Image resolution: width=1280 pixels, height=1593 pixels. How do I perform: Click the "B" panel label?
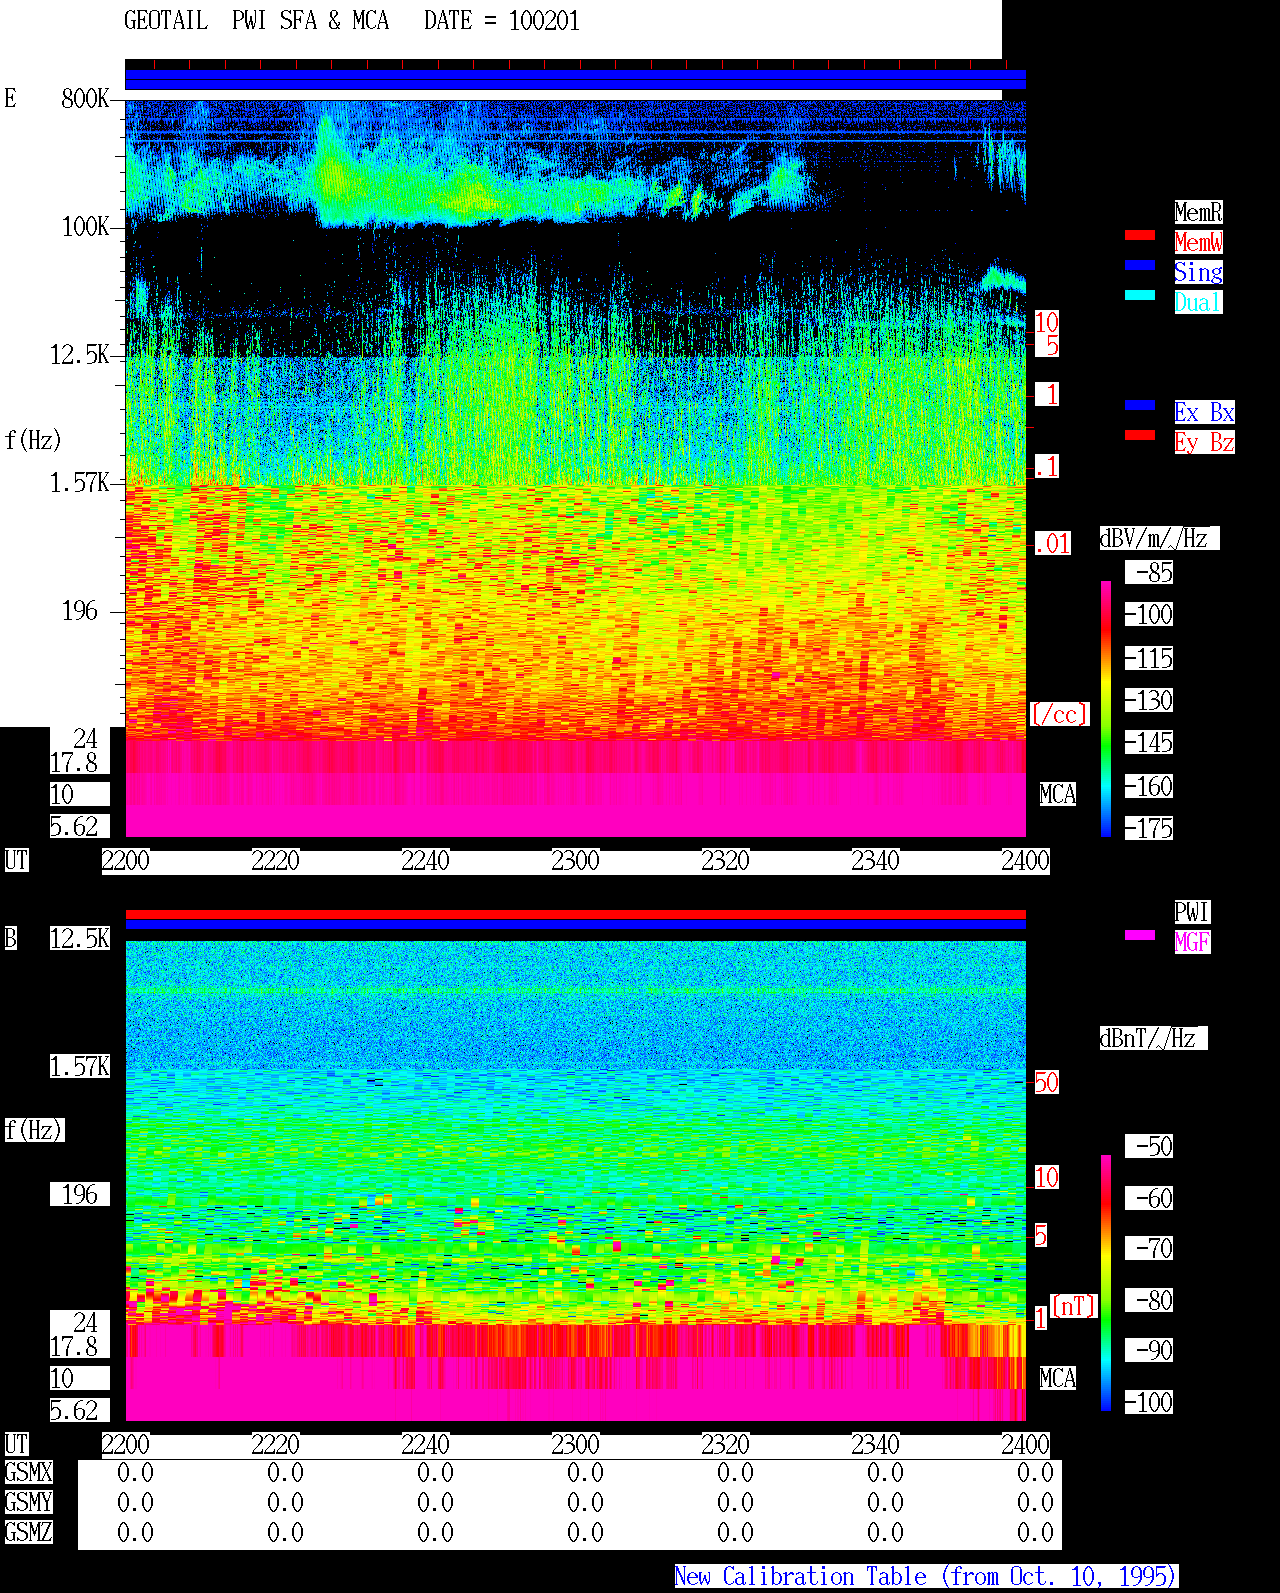10,938
